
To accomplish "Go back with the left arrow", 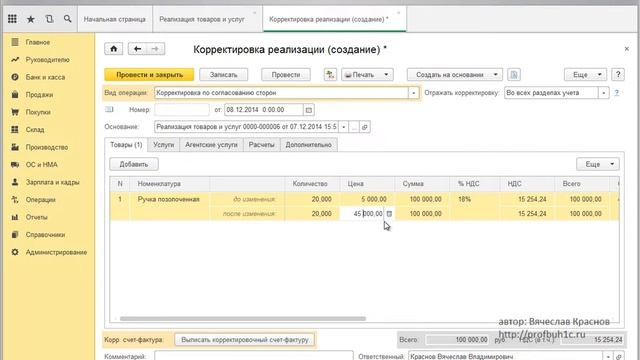I will [x=138, y=49].
